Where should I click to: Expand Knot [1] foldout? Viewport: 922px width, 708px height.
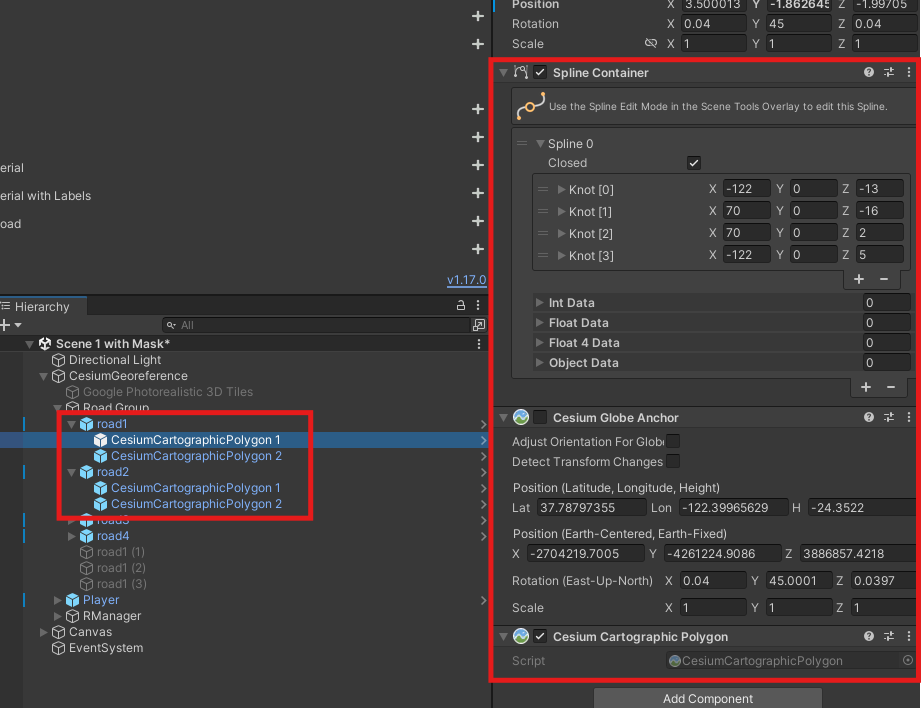[561, 211]
